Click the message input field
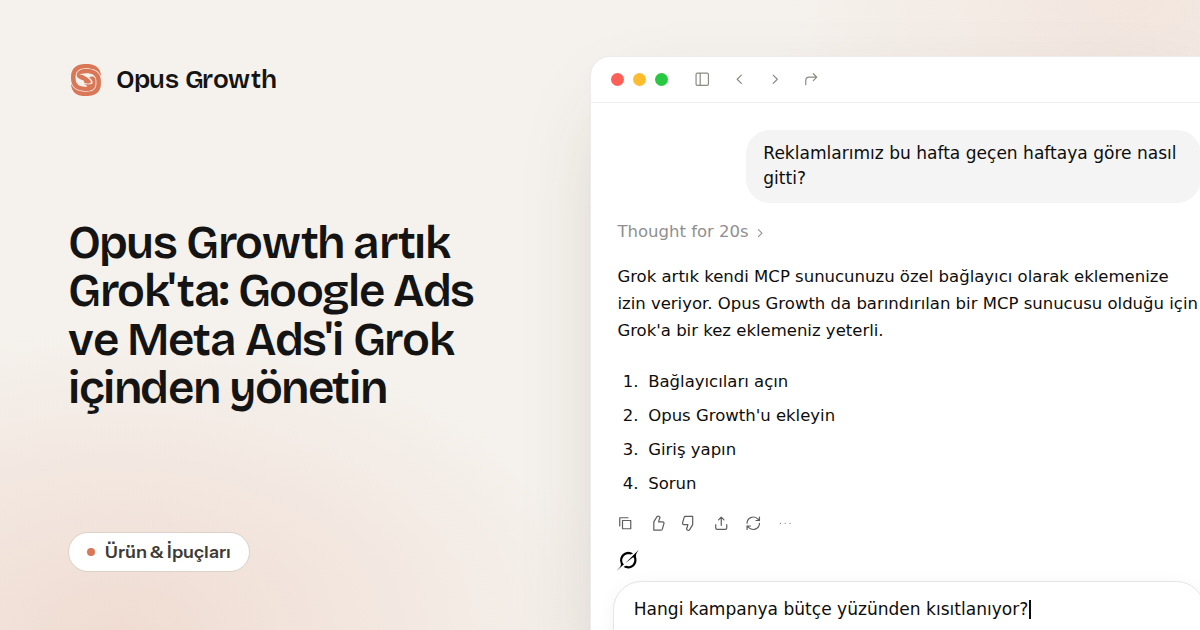The image size is (1200, 630). click(906, 606)
